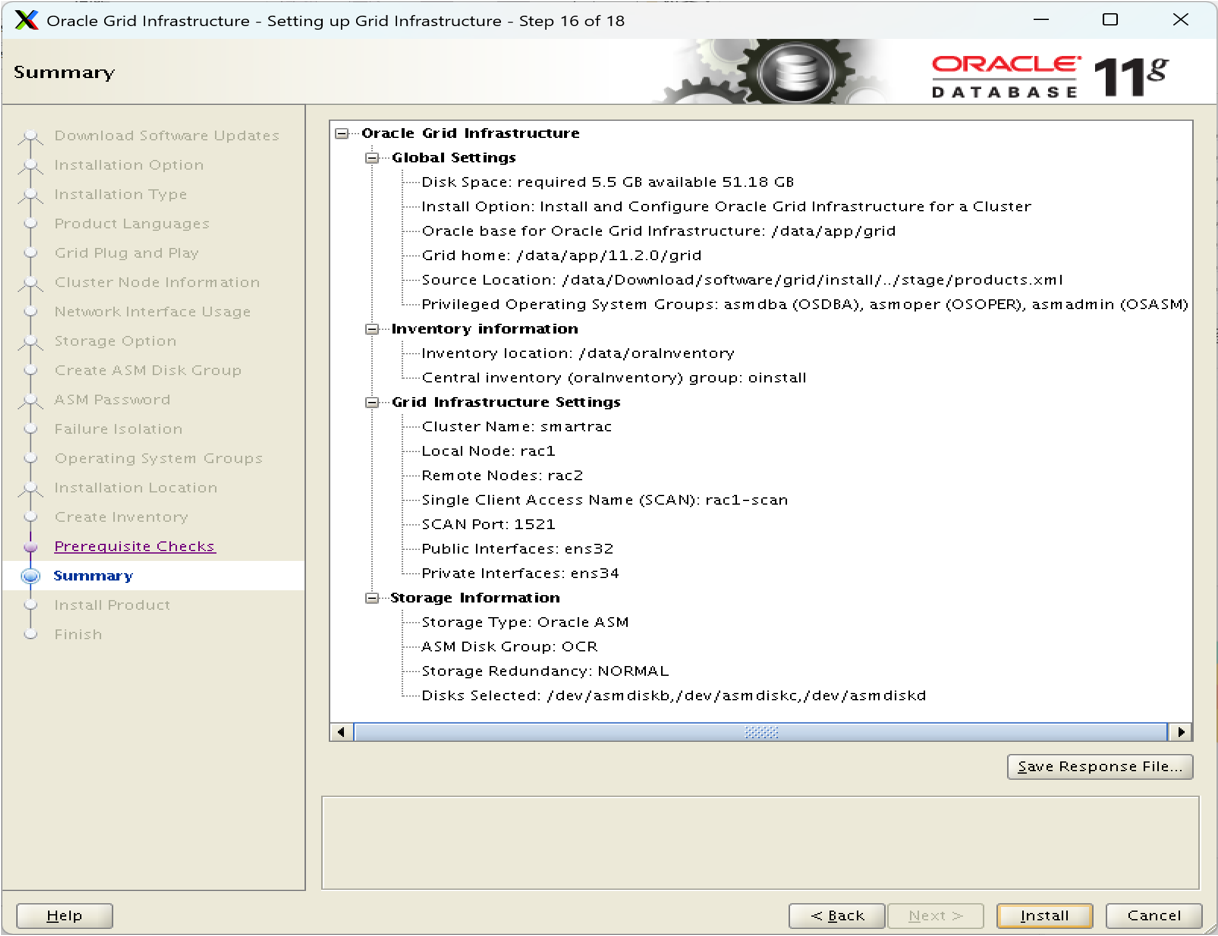Click the horizontal scrollbar left arrow
This screenshot has width=1218, height=936.
coord(341,732)
